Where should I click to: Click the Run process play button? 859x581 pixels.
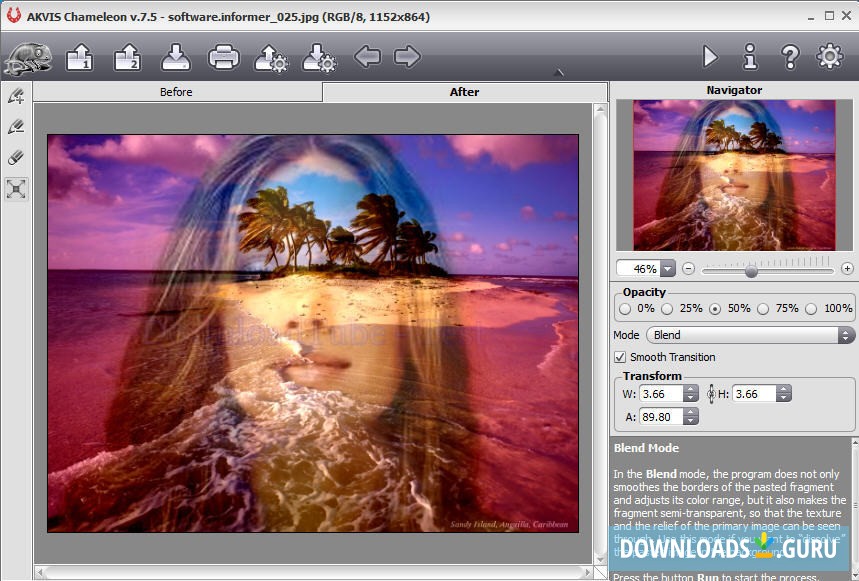point(710,57)
